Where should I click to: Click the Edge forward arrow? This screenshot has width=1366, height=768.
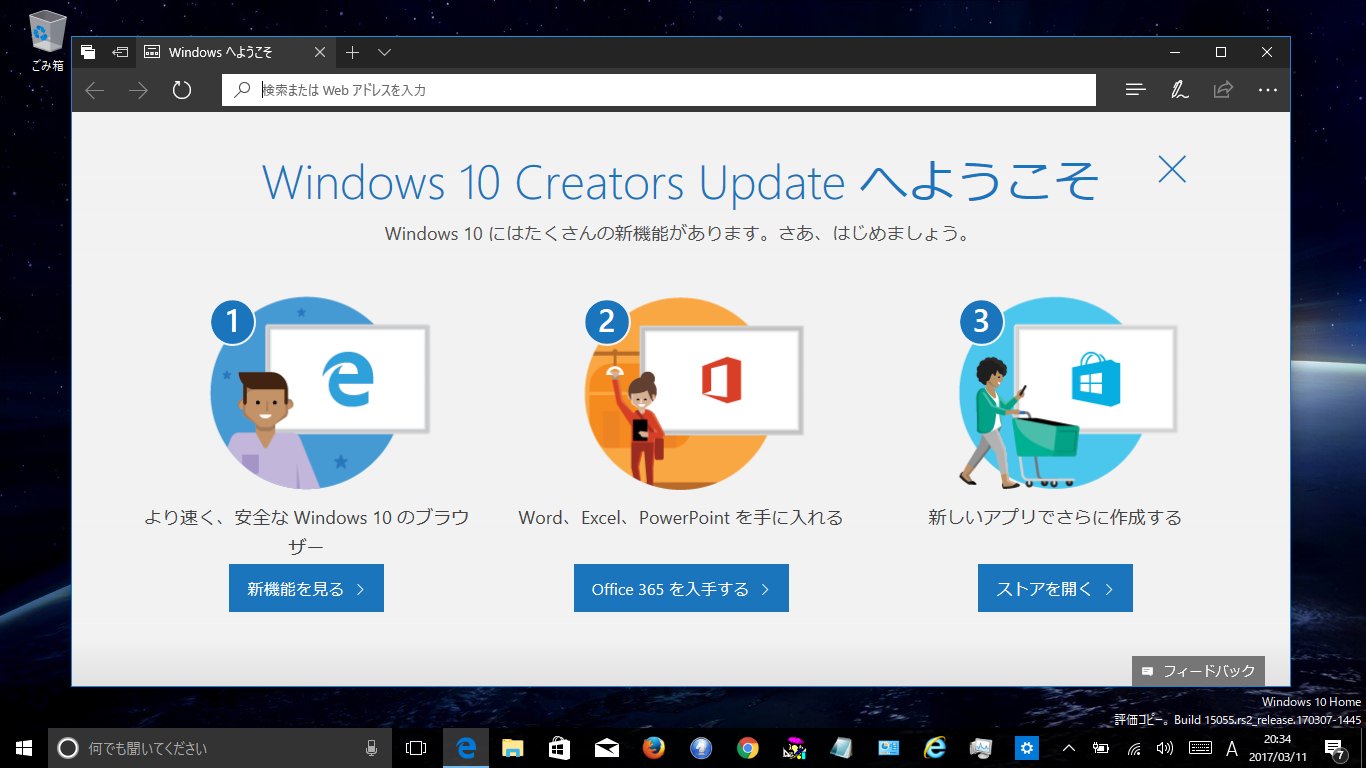click(138, 90)
